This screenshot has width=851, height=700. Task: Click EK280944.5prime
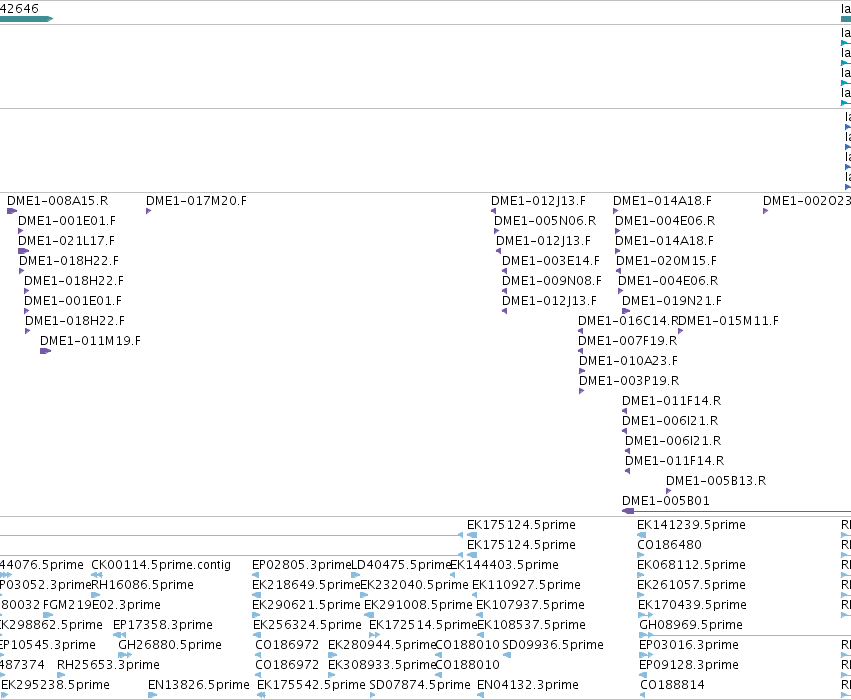382,645
